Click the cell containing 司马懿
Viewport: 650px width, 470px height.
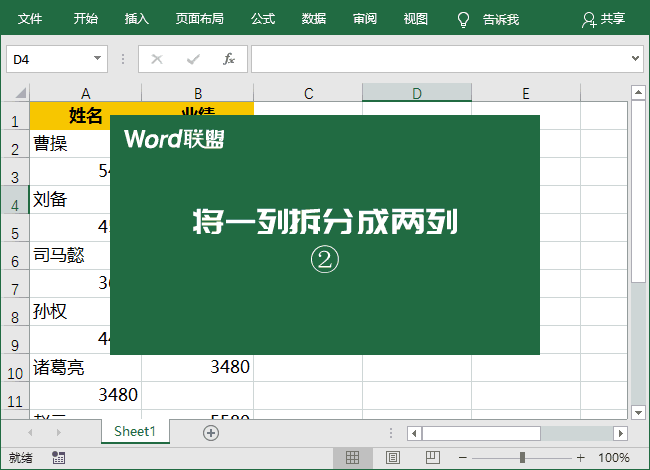[x=70, y=256]
